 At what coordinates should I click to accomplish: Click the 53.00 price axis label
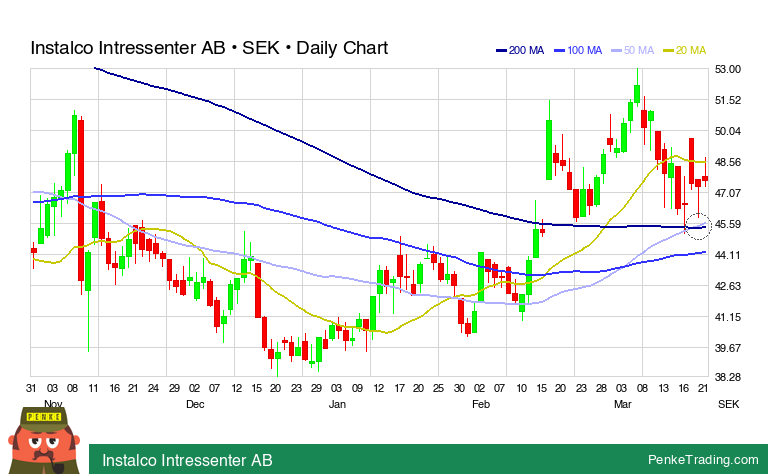728,70
